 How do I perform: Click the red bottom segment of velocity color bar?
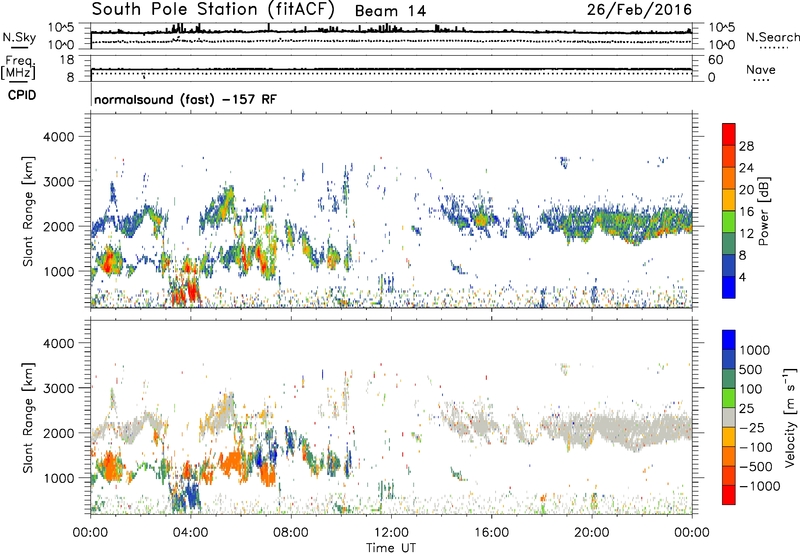click(729, 495)
